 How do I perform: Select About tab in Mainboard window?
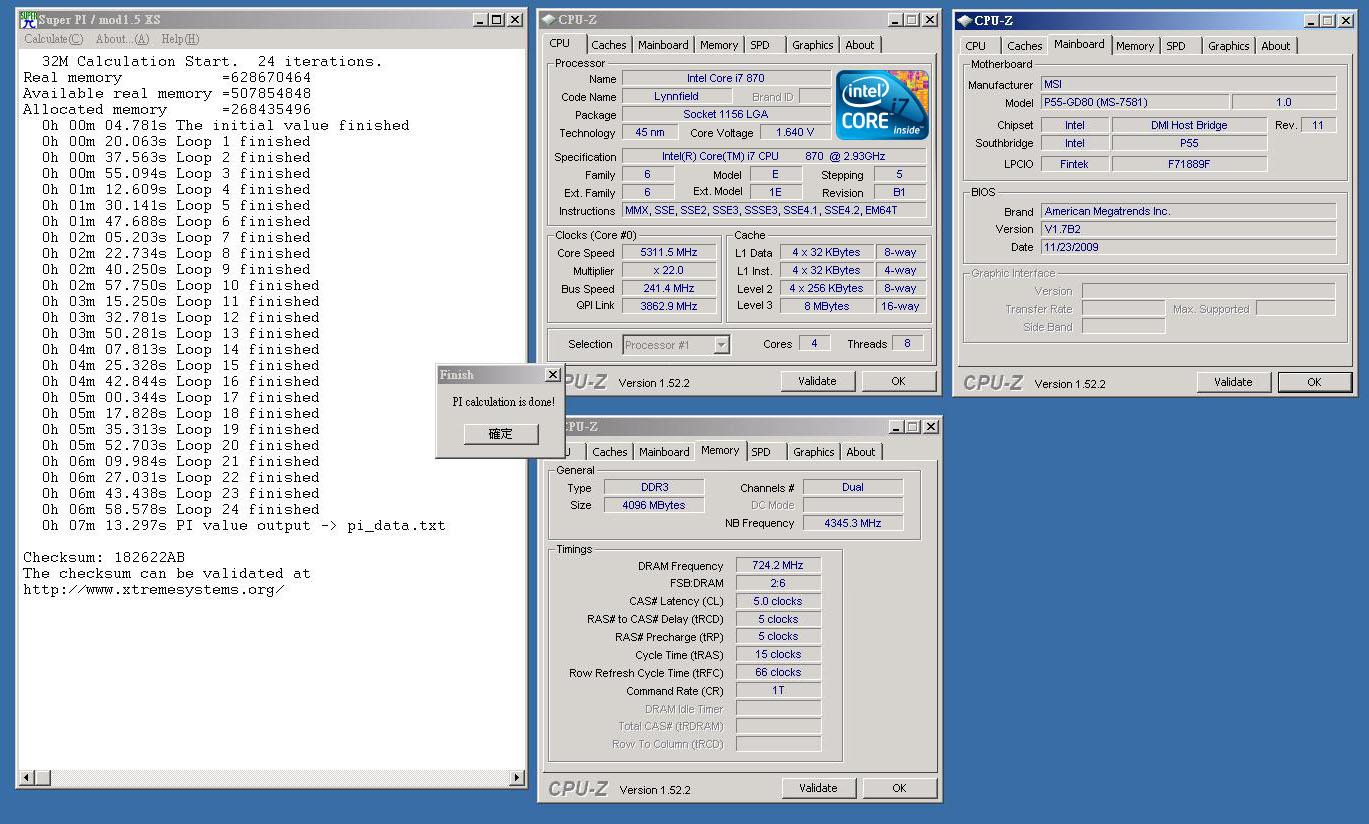(x=1276, y=46)
